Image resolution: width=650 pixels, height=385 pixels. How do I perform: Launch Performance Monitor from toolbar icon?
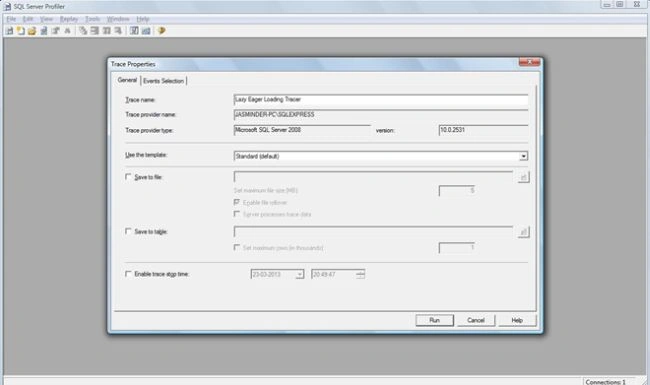tap(146, 31)
